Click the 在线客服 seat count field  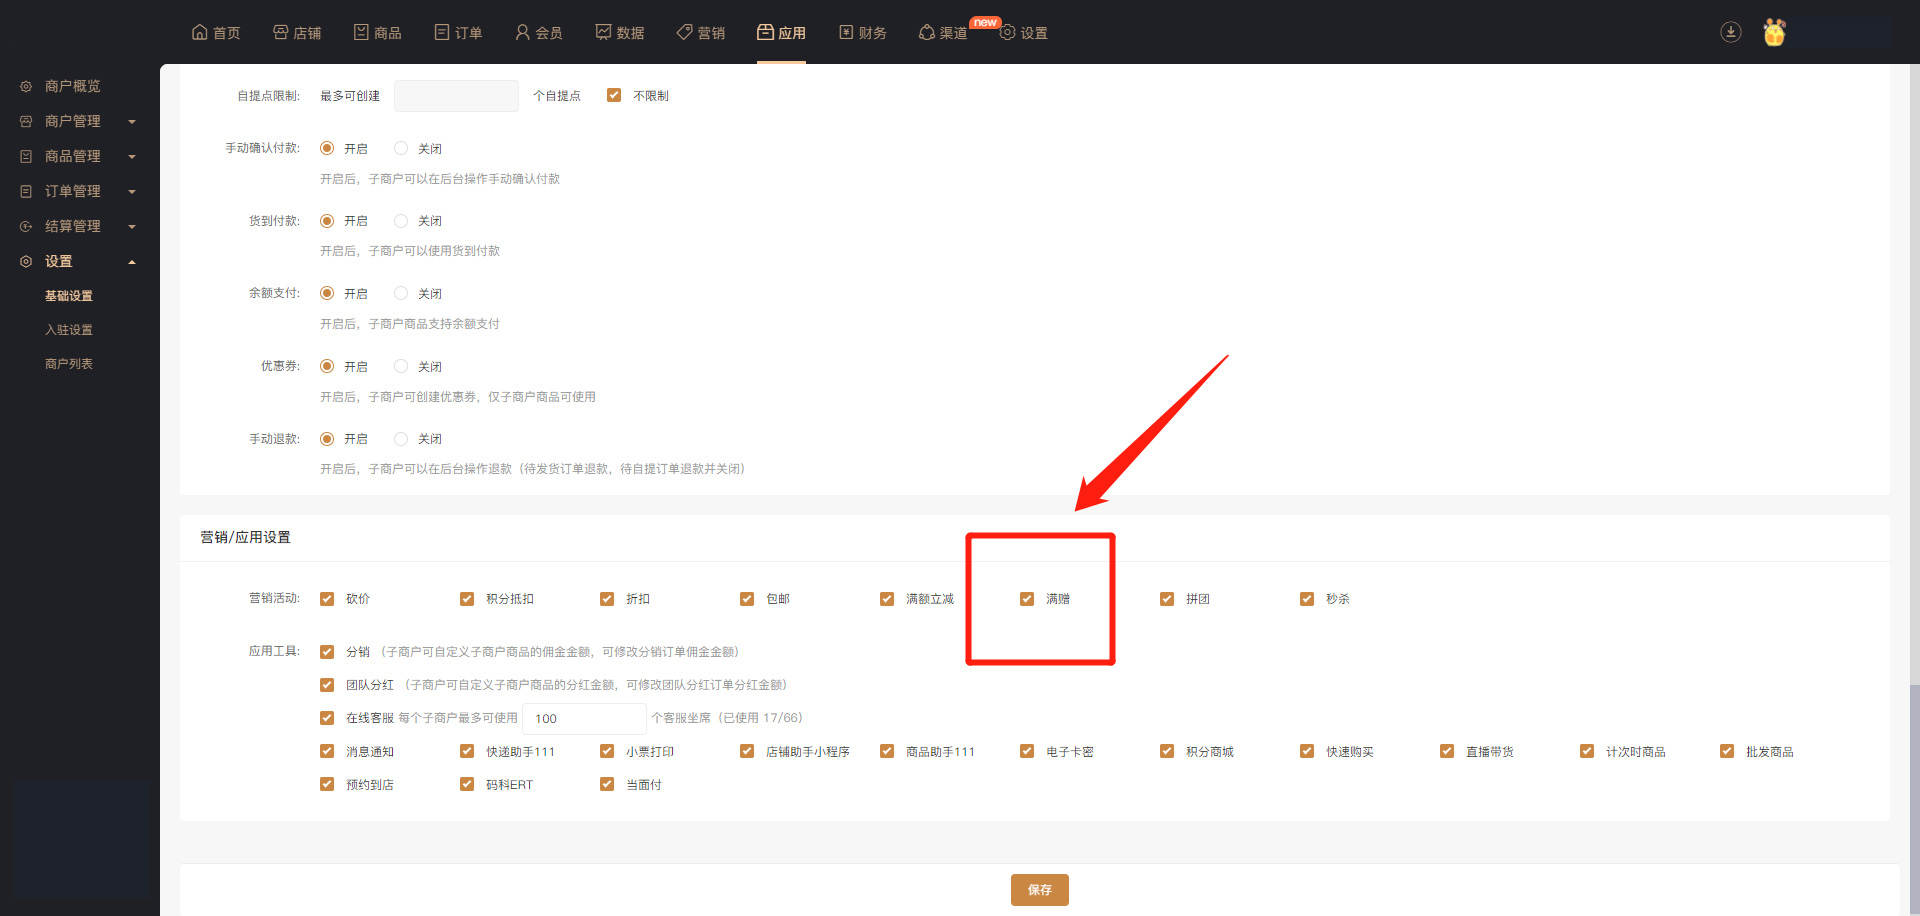(584, 718)
